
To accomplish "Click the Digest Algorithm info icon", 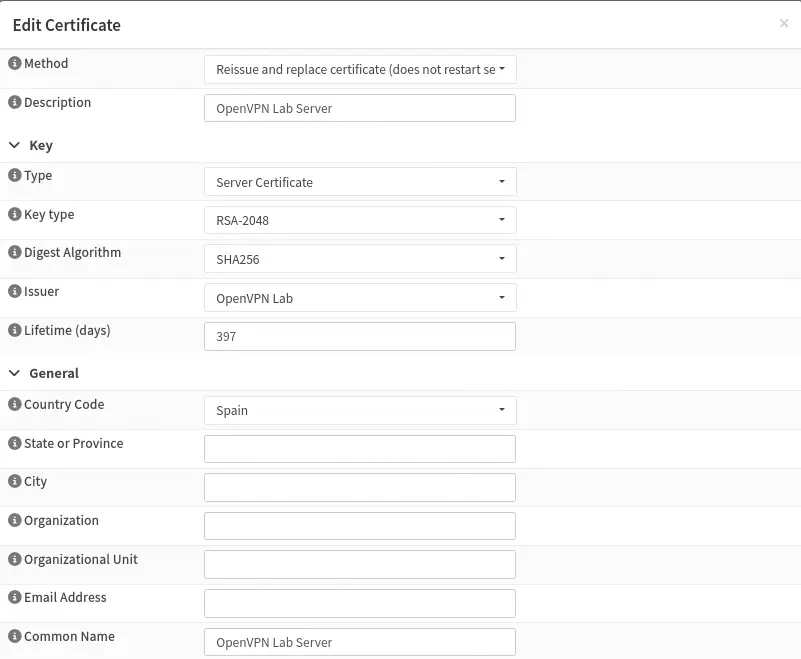I will [15, 253].
